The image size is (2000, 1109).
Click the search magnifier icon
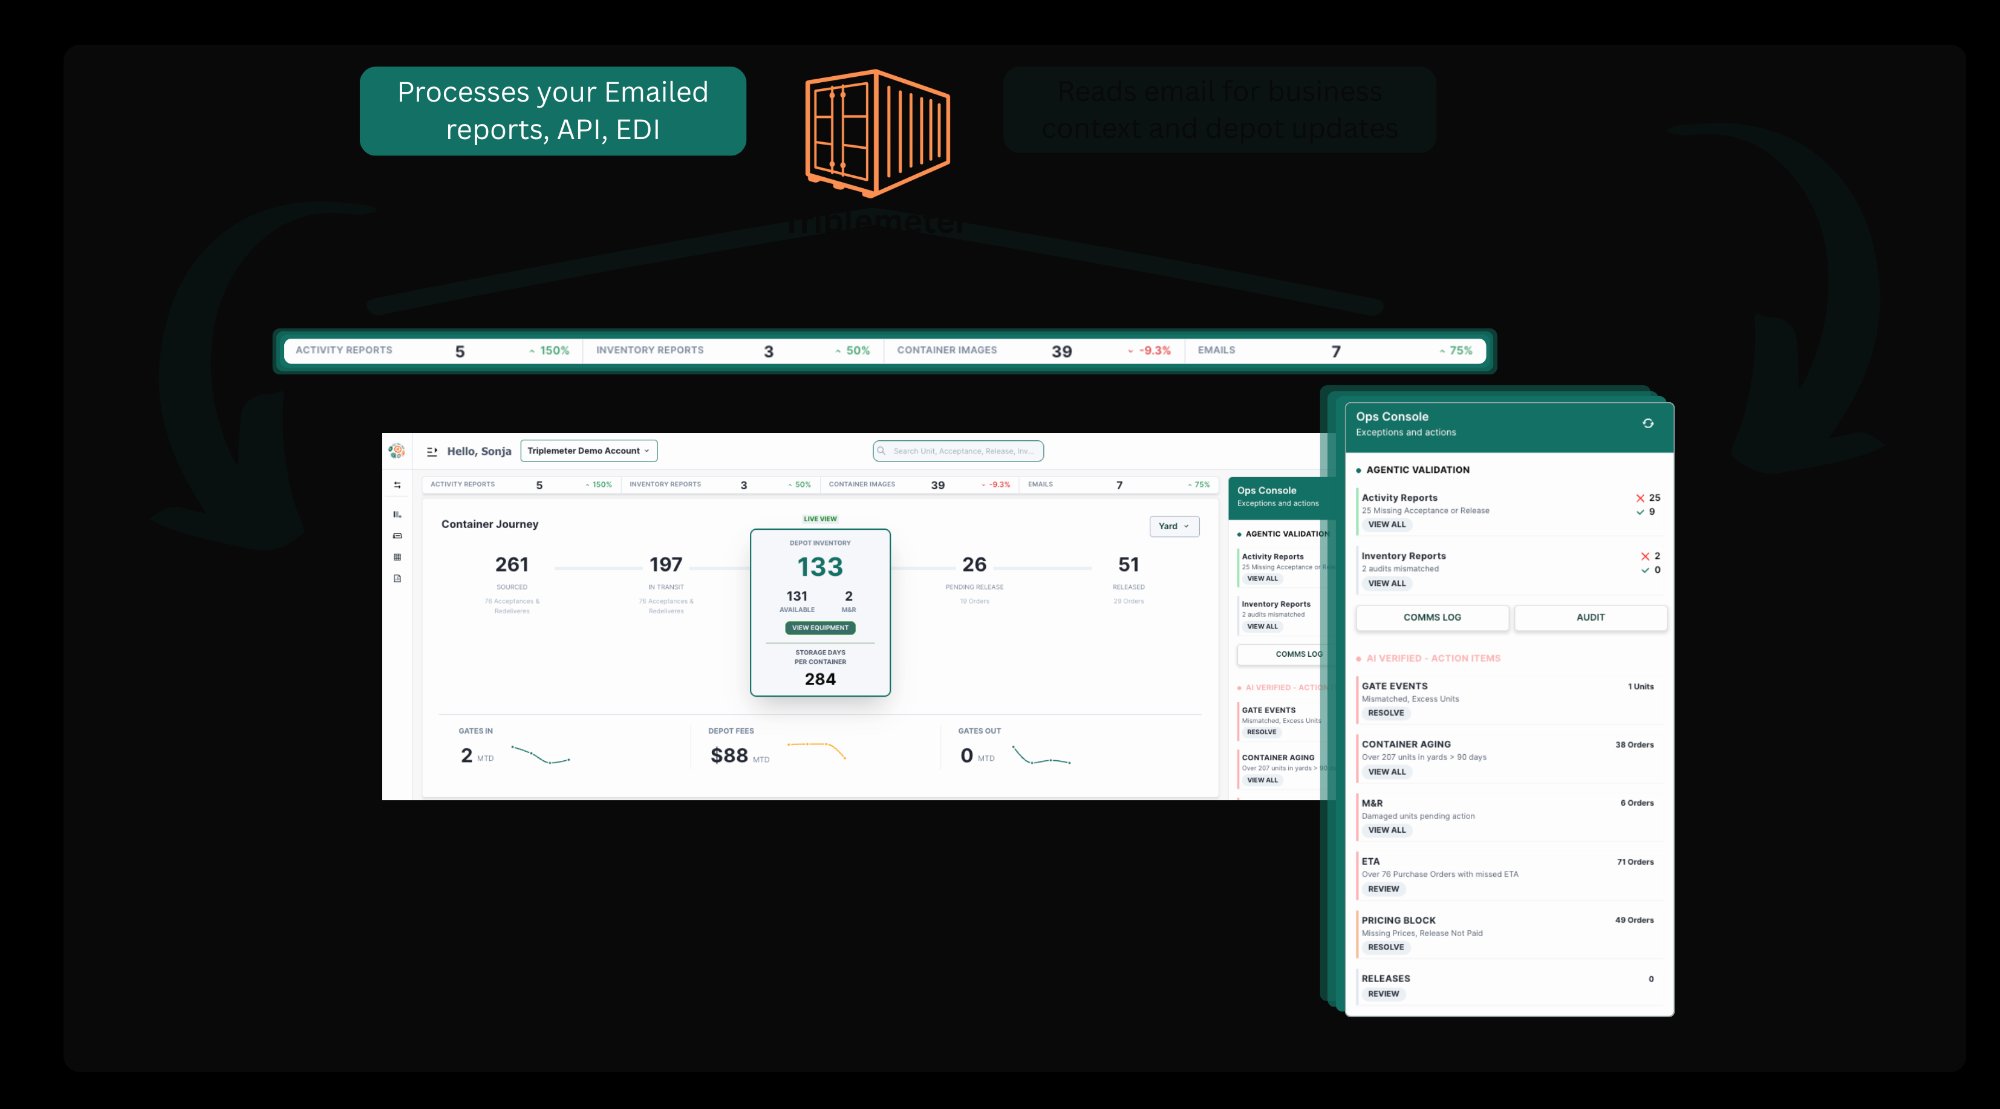(x=882, y=451)
